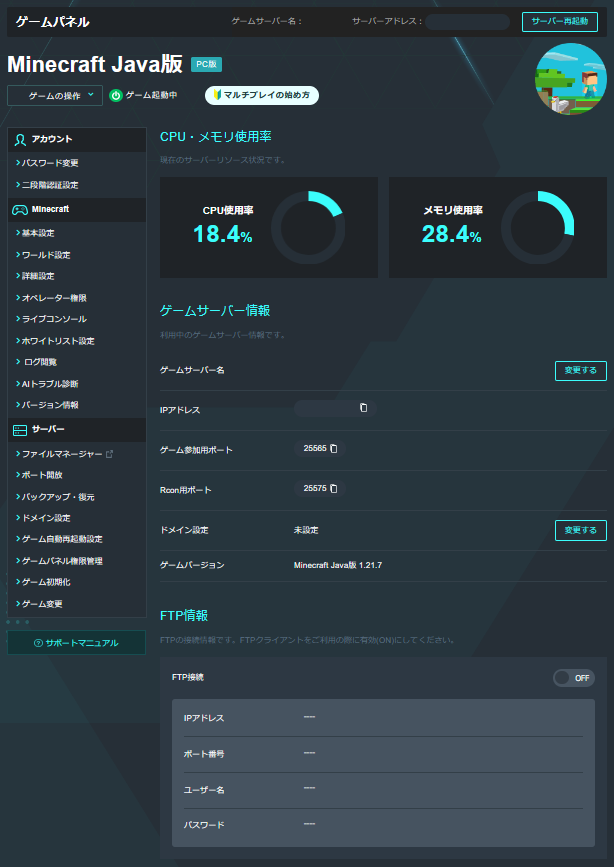
Task: Click the サーバー section server icon
Action: click(20, 430)
